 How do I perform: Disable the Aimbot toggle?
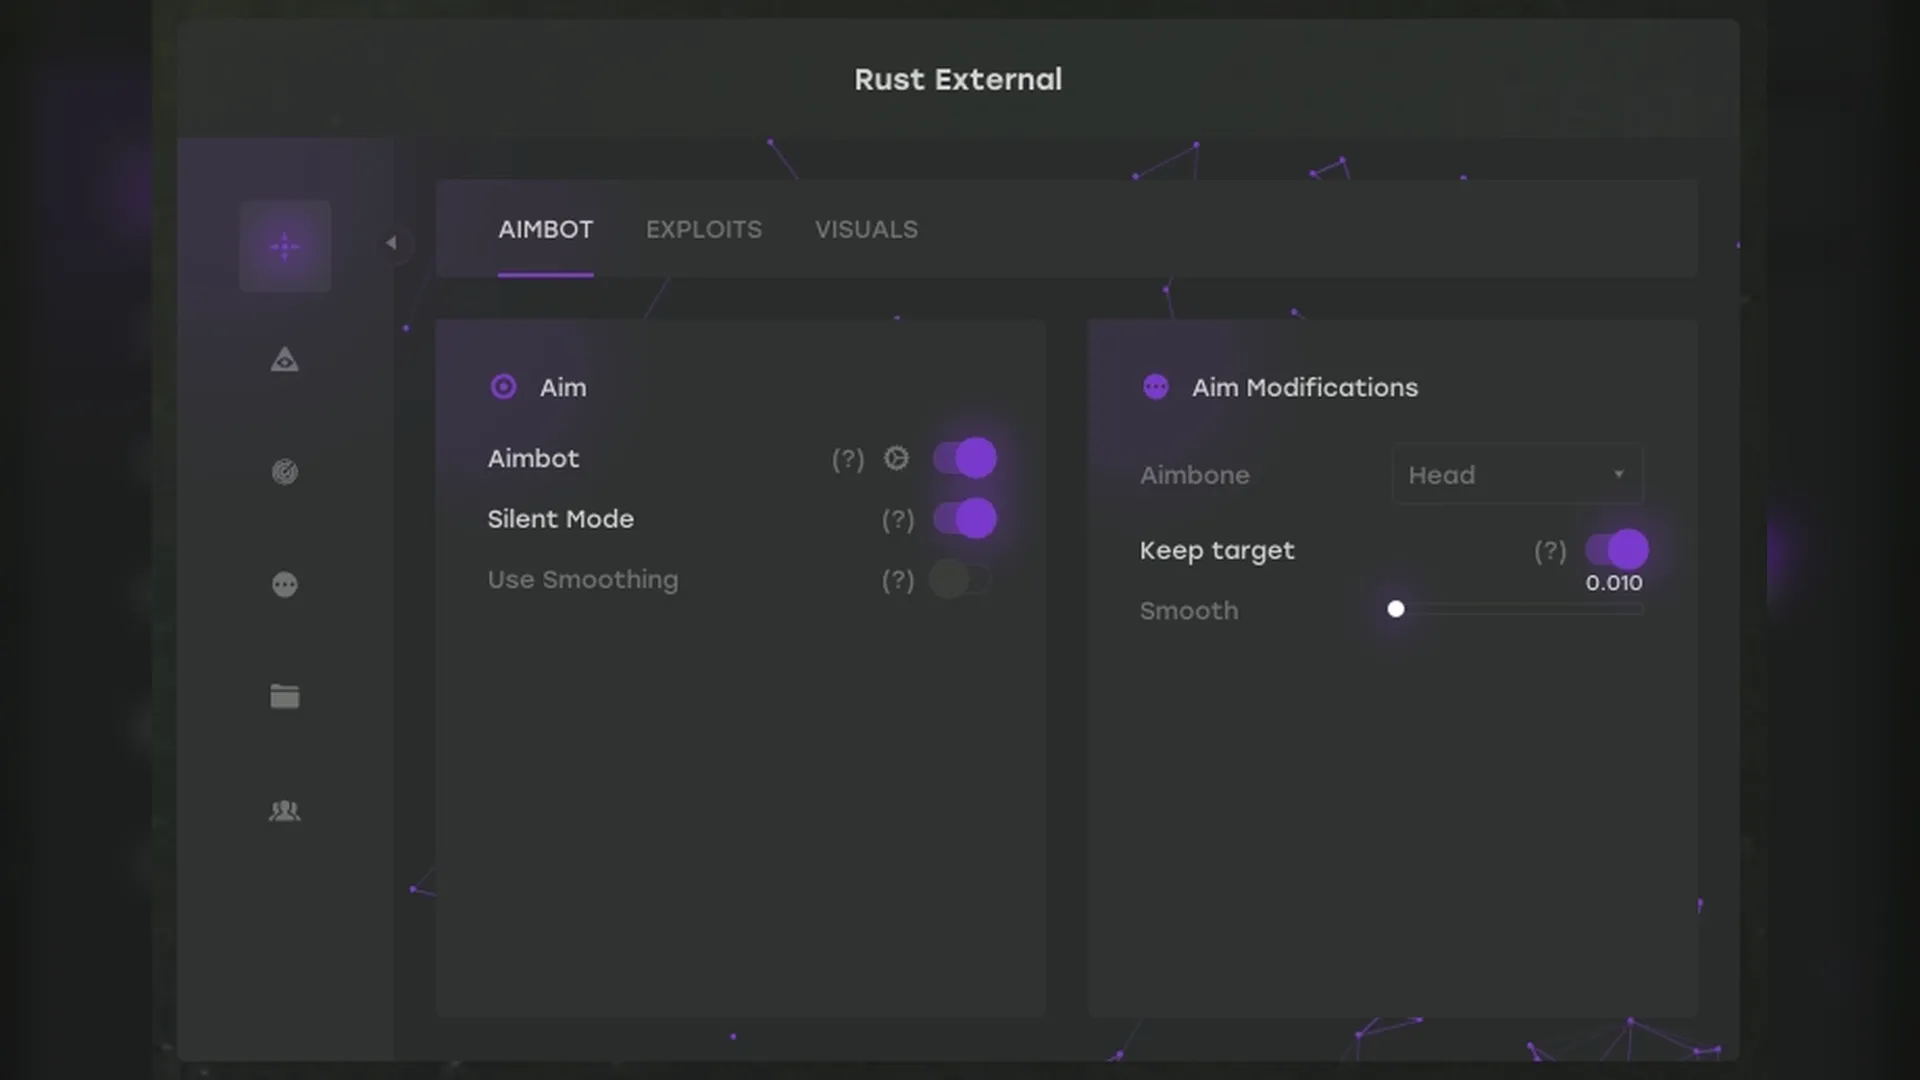(x=965, y=458)
